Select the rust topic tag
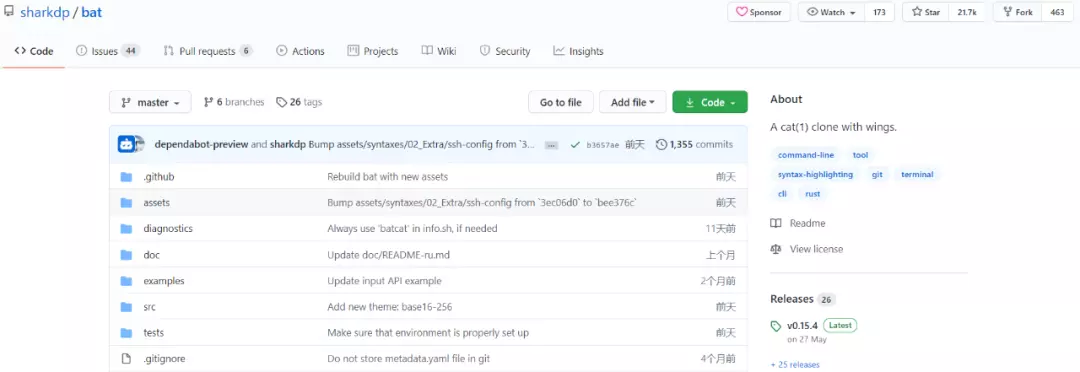 coord(813,194)
